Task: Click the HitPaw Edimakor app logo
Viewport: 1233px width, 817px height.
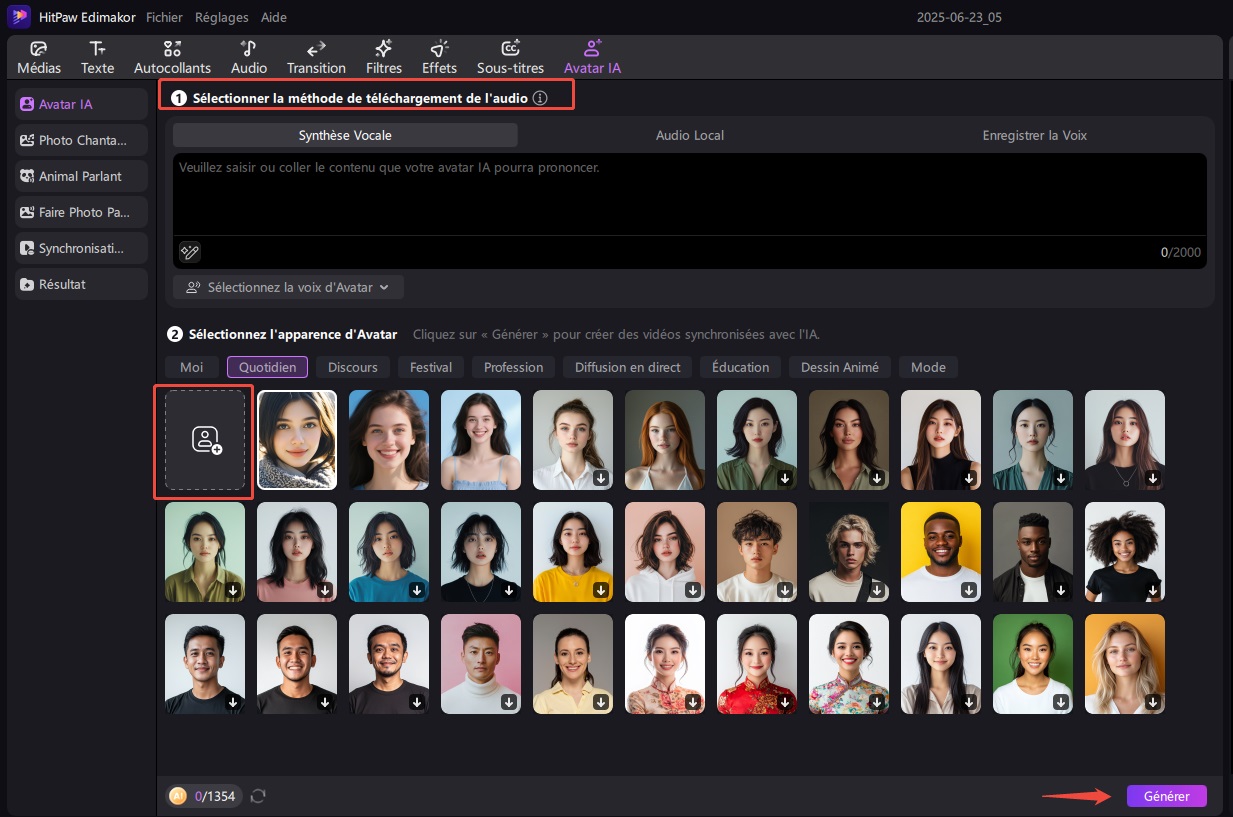Action: [x=19, y=17]
